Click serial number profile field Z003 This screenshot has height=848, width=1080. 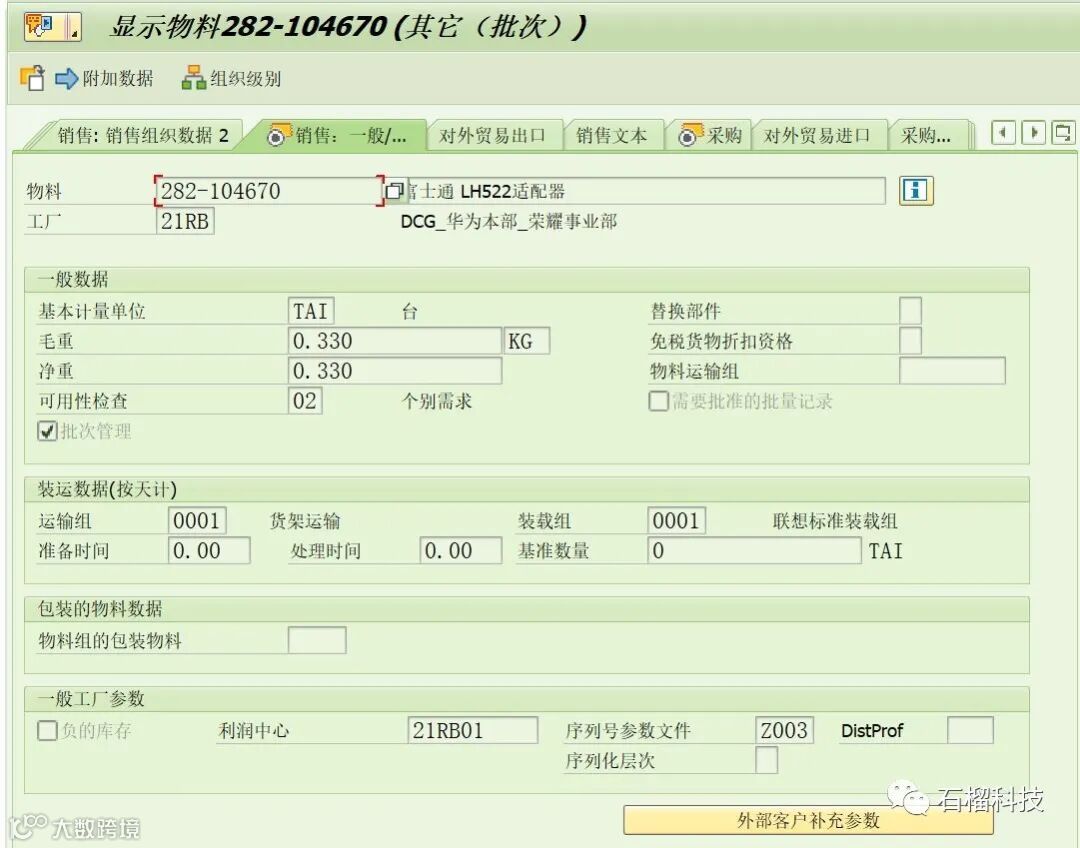tap(785, 730)
